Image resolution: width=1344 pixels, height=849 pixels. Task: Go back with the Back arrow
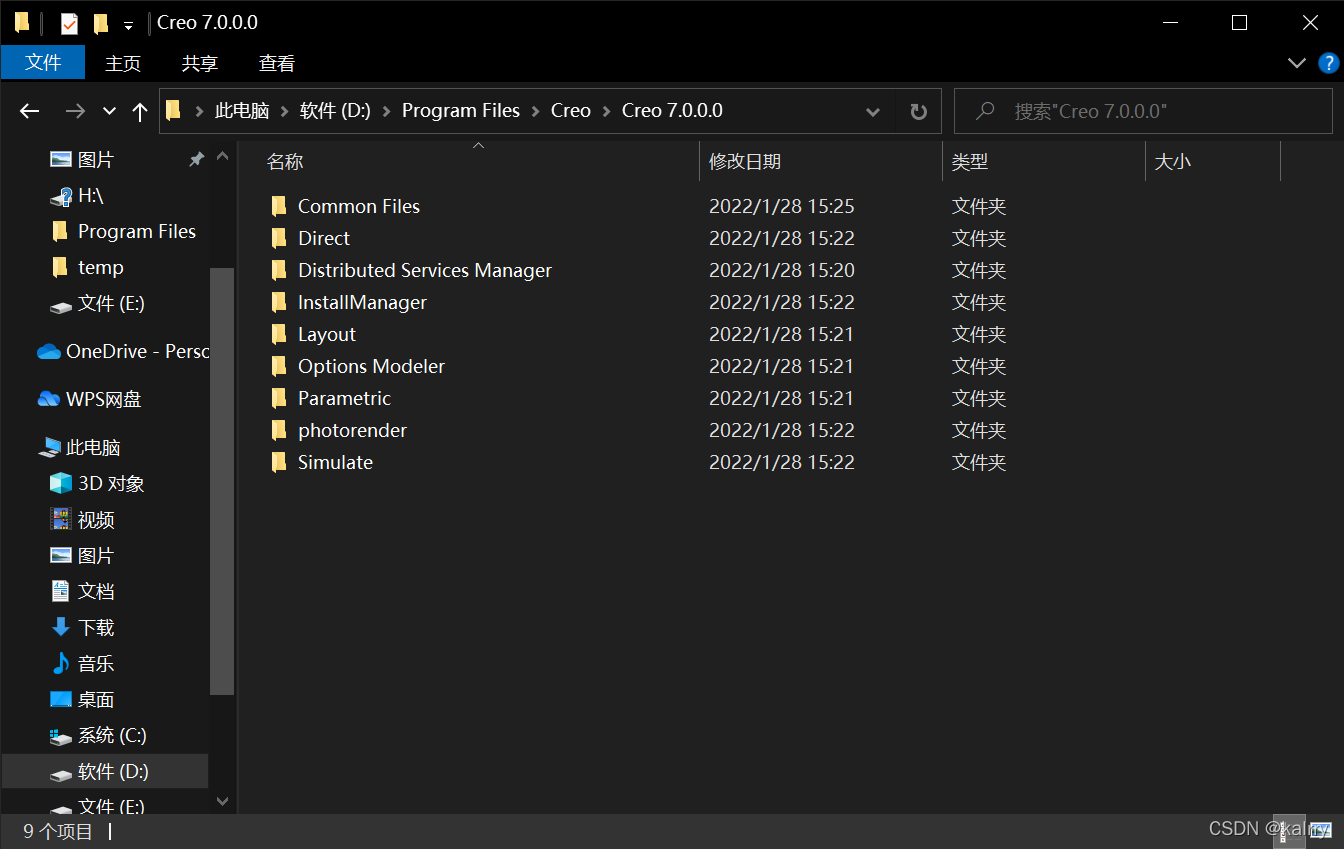pyautogui.click(x=30, y=111)
